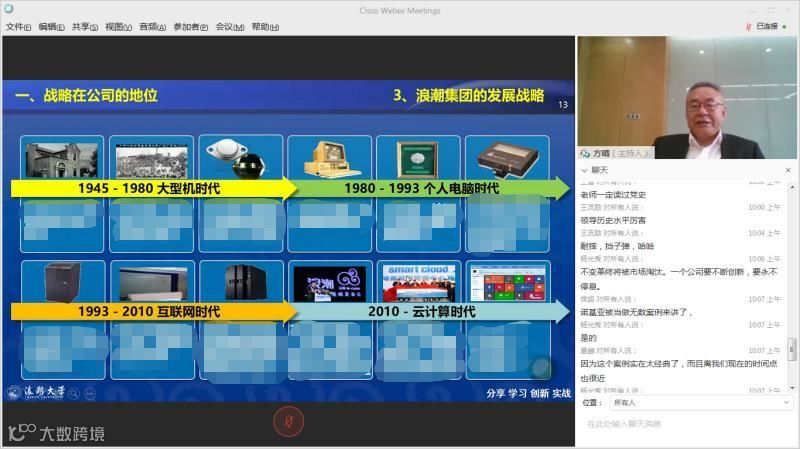The image size is (800, 449).
Task: Click the 耐挥，挡子弹 chat message
Action: click(617, 245)
